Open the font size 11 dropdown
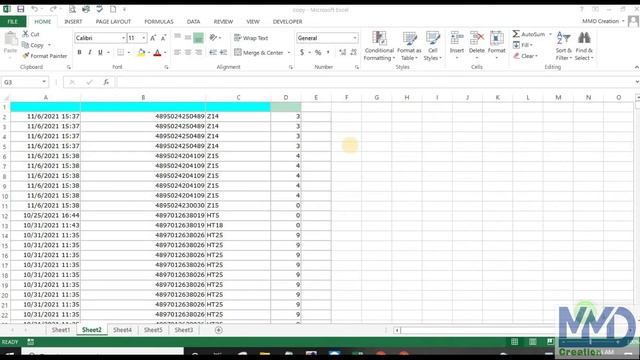640x360 pixels. click(144, 38)
